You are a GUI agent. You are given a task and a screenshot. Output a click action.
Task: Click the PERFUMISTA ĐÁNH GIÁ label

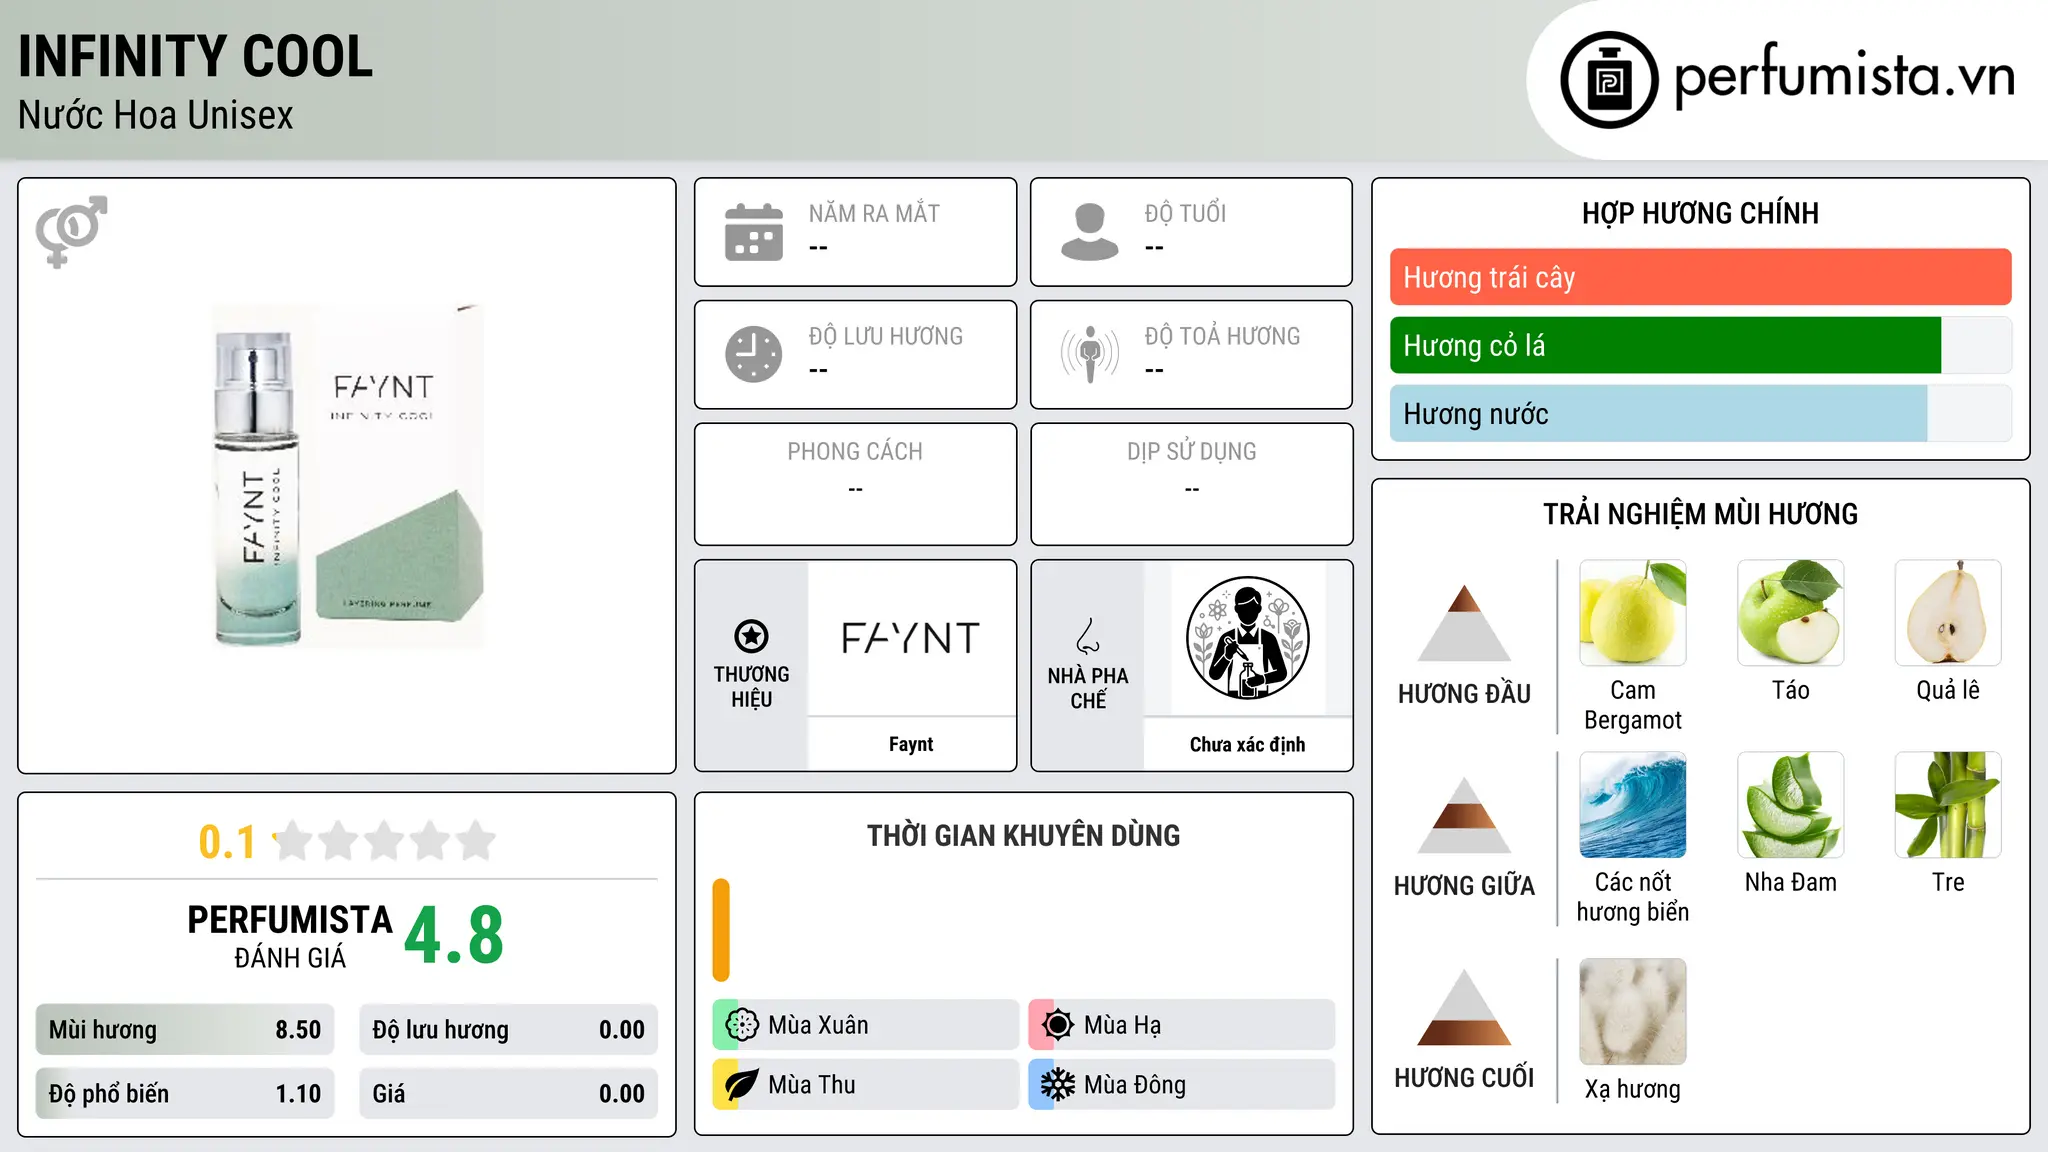[x=290, y=936]
